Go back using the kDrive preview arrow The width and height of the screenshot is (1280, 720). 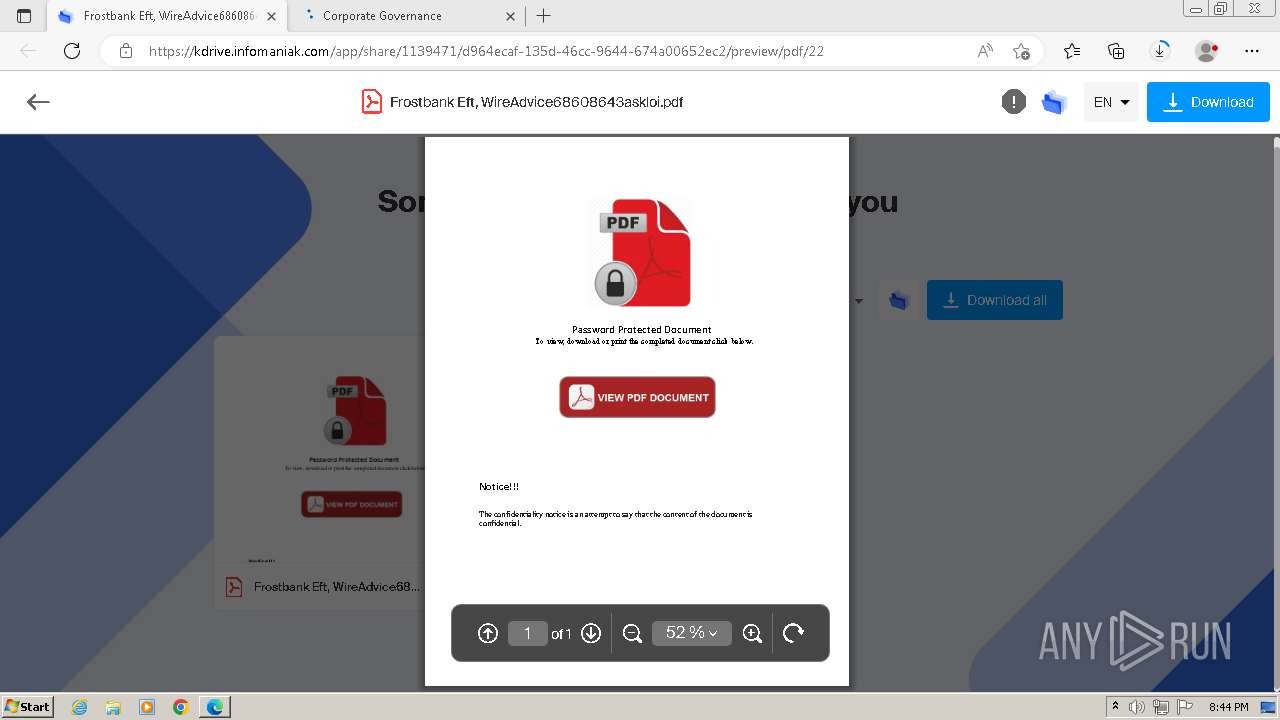(x=38, y=102)
